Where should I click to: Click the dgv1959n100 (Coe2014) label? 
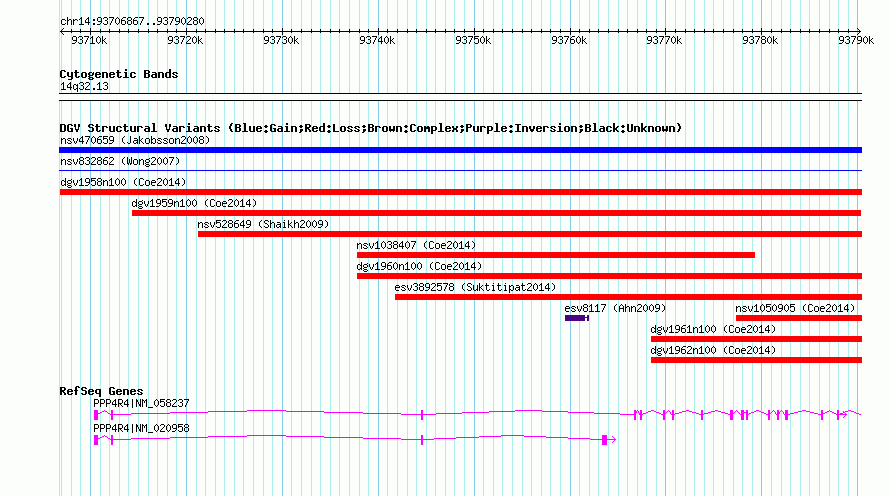pyautogui.click(x=194, y=203)
